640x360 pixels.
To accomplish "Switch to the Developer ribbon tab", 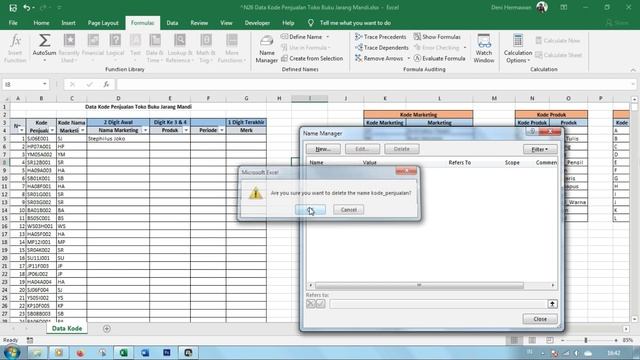I will click(x=257, y=23).
